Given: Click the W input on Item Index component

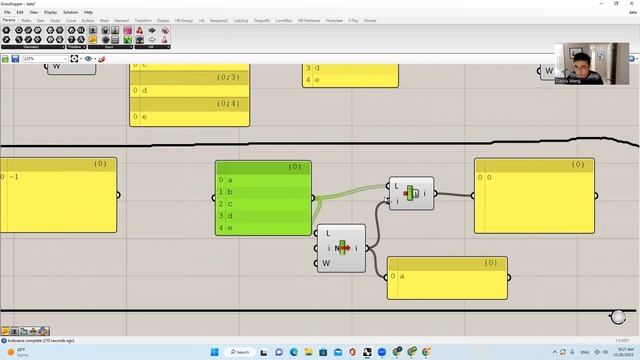Looking at the screenshot, I should 326,263.
